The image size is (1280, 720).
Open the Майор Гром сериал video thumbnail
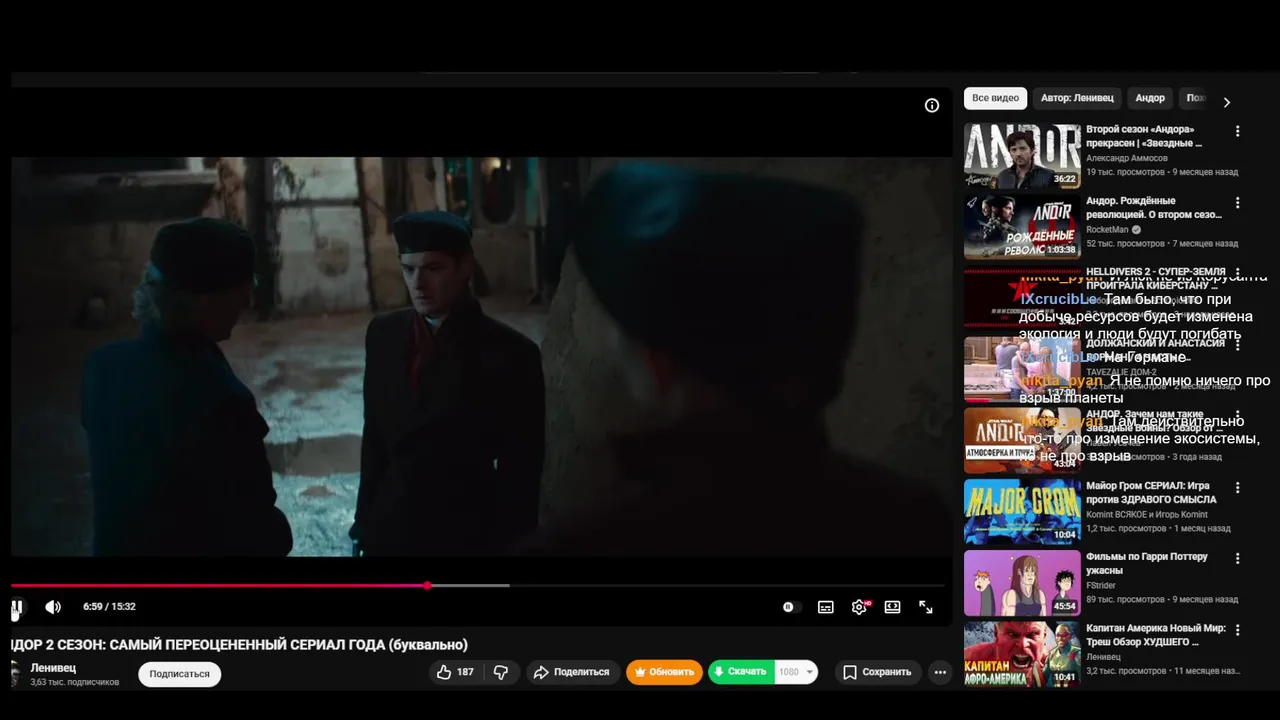click(1022, 512)
